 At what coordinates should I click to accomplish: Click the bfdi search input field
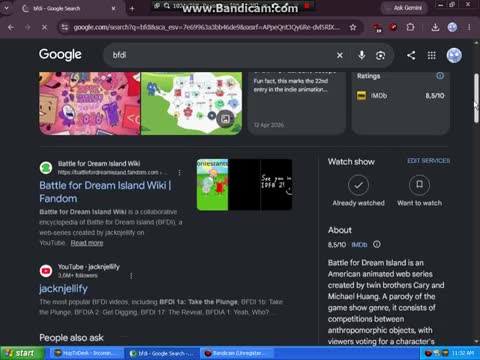220,55
